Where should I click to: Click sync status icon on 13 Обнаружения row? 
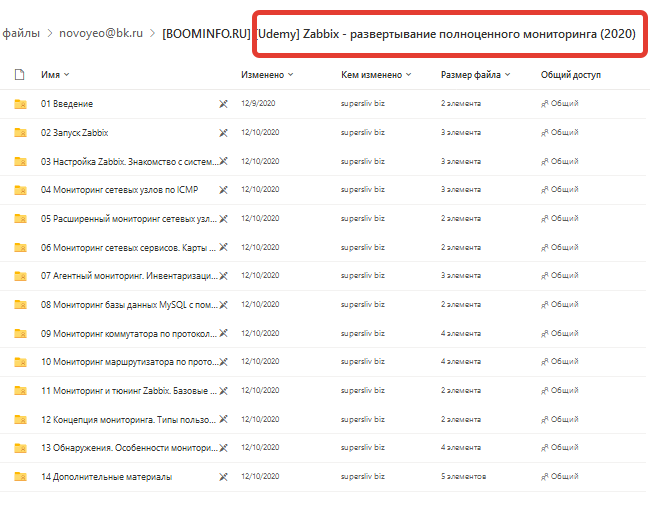pos(223,448)
